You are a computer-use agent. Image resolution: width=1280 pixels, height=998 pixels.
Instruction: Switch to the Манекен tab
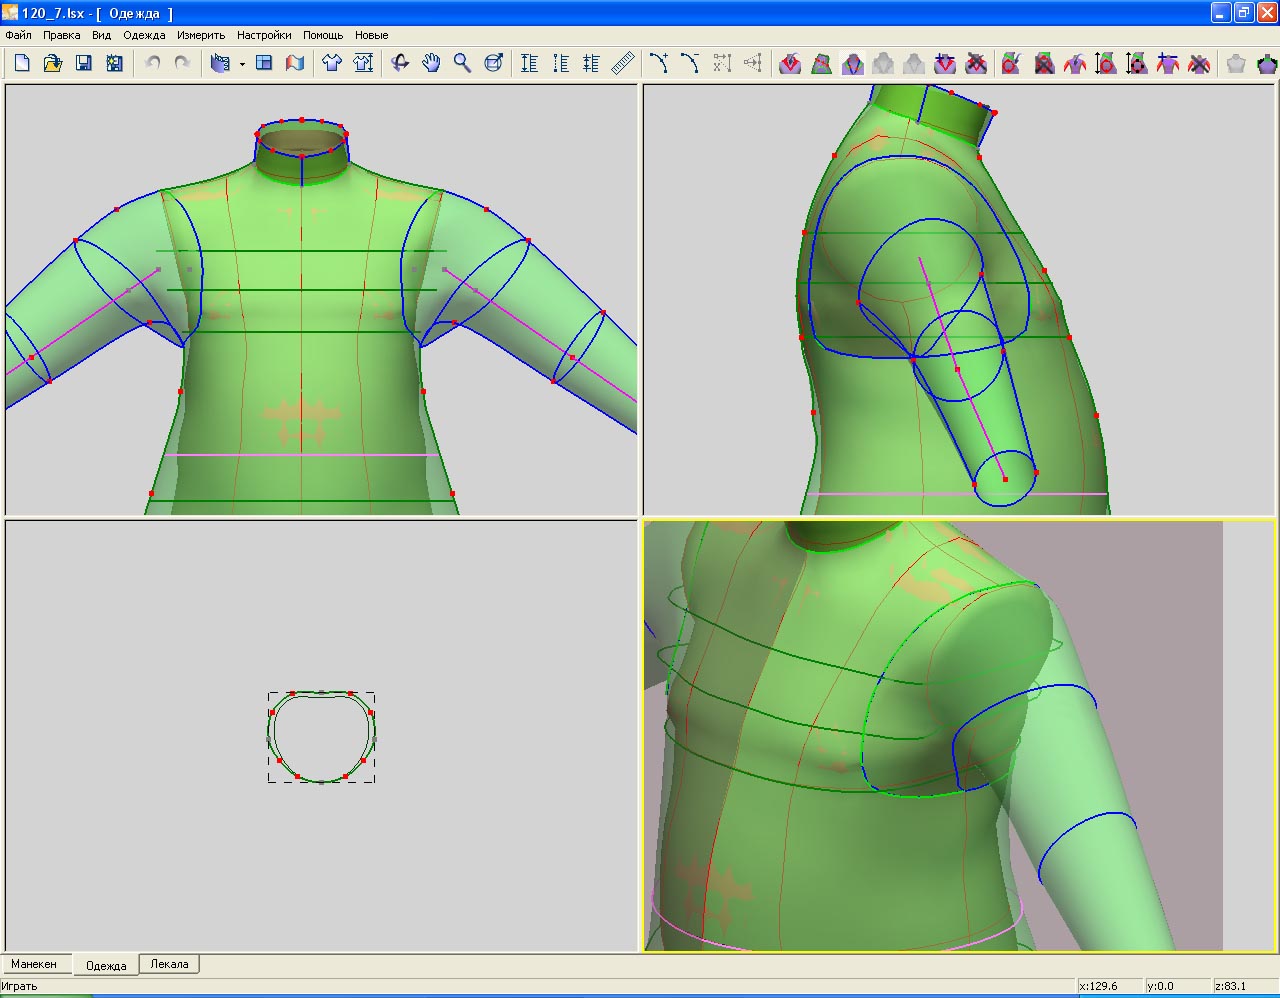pos(35,964)
